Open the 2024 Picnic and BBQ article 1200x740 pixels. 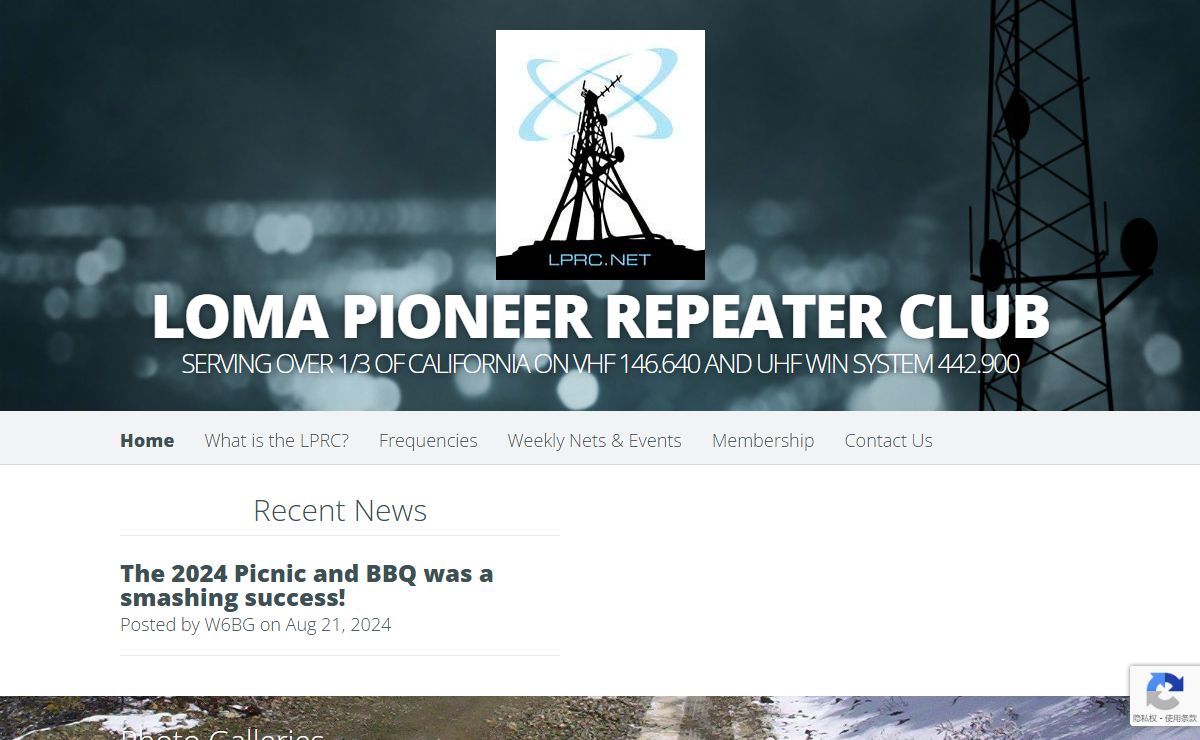pyautogui.click(x=307, y=585)
